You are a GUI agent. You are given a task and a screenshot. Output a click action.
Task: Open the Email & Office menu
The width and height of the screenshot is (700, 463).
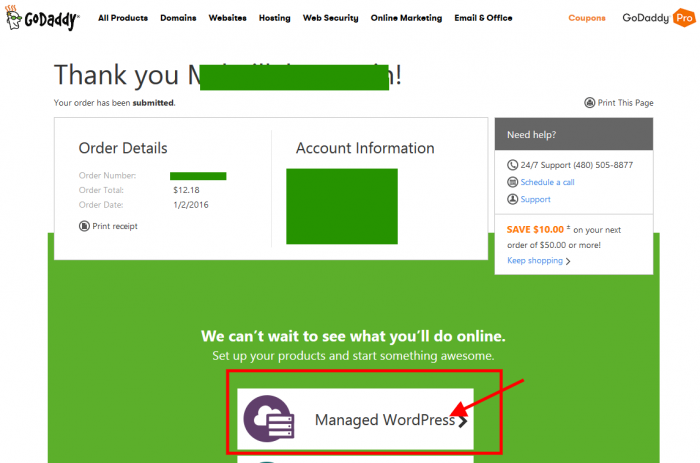[483, 18]
